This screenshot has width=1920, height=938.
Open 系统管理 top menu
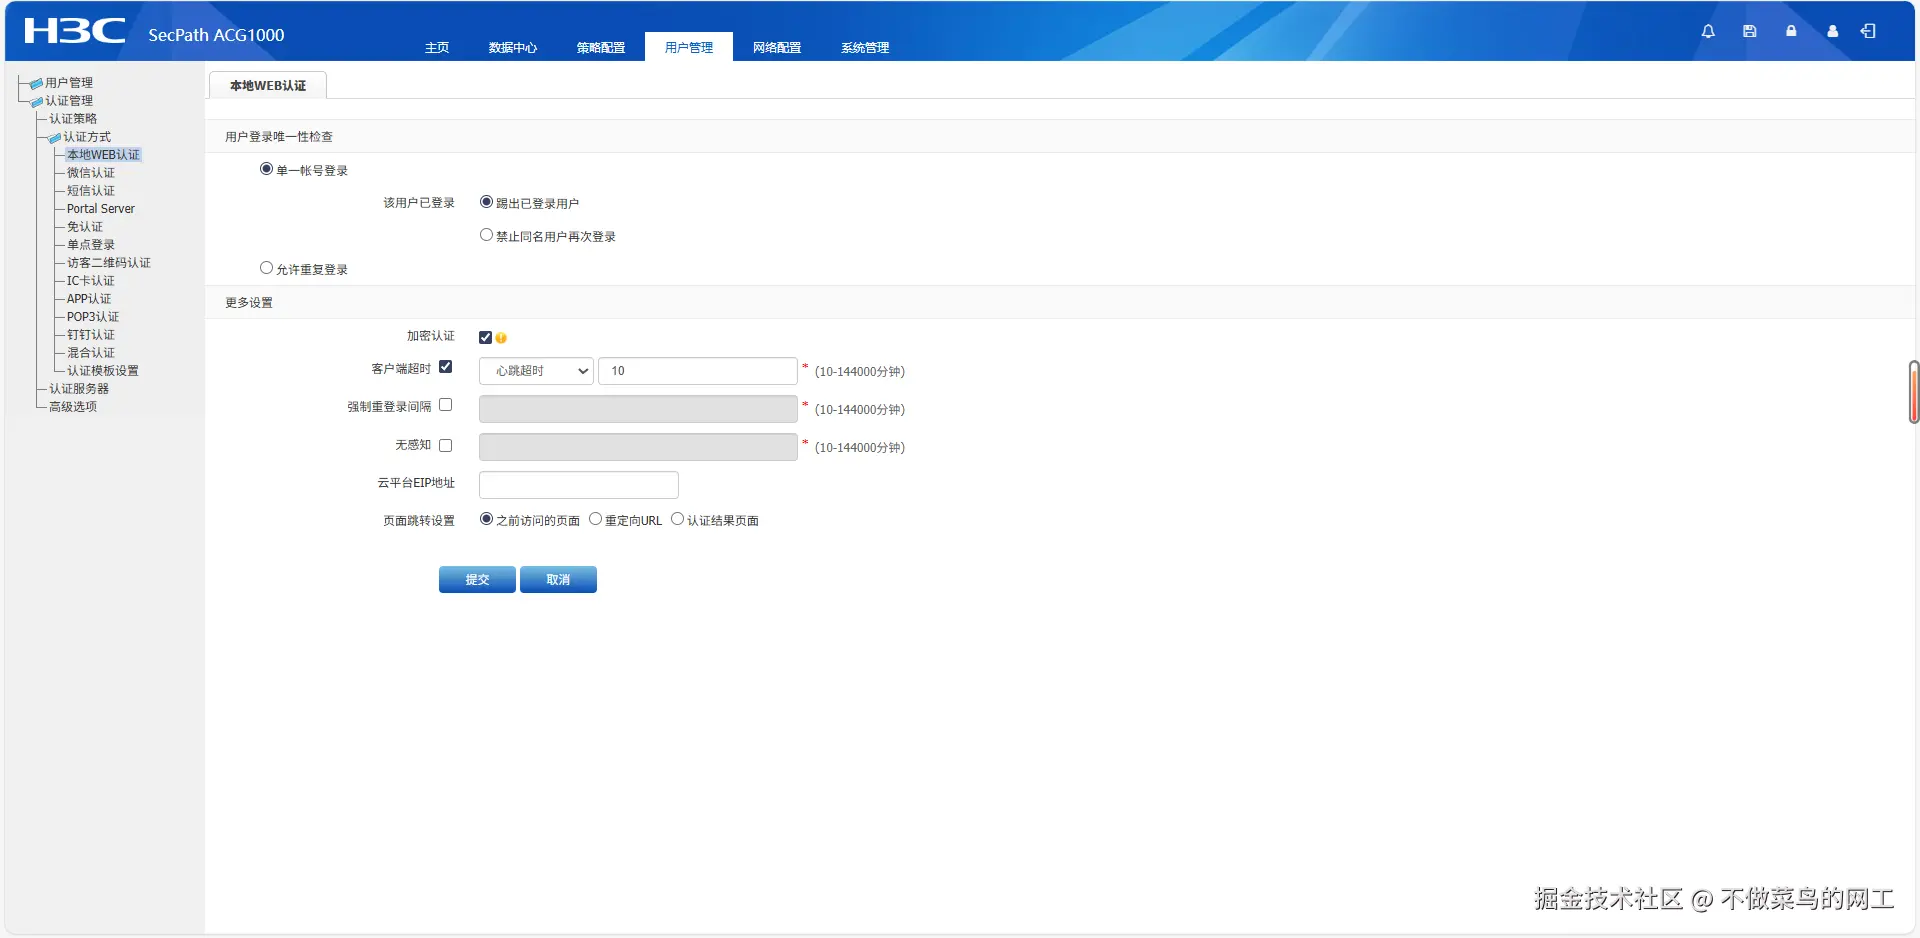point(865,47)
